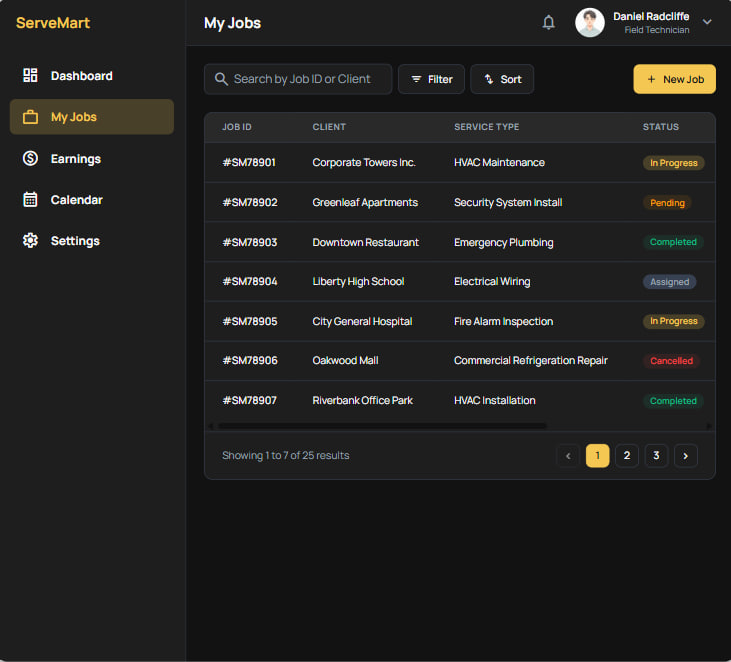Open job #SM78905
This screenshot has width=731, height=662.
tap(250, 322)
